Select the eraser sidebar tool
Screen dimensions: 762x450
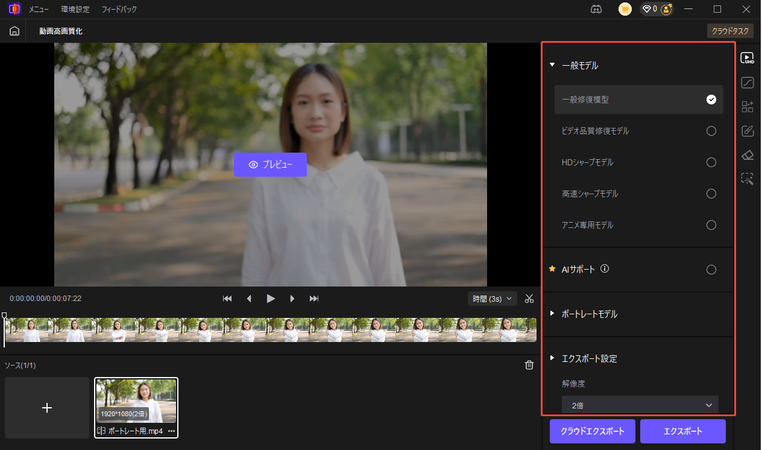[747, 155]
